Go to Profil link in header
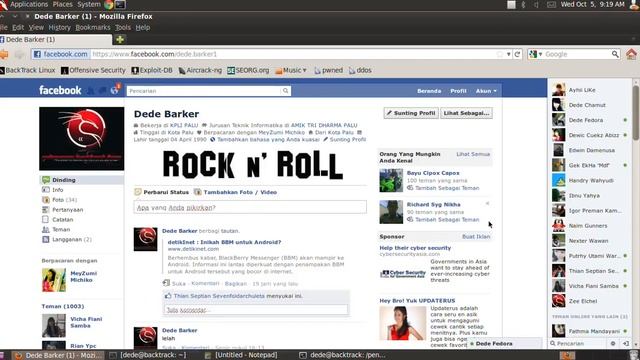Image resolution: width=640 pixels, height=360 pixels. coord(458,91)
